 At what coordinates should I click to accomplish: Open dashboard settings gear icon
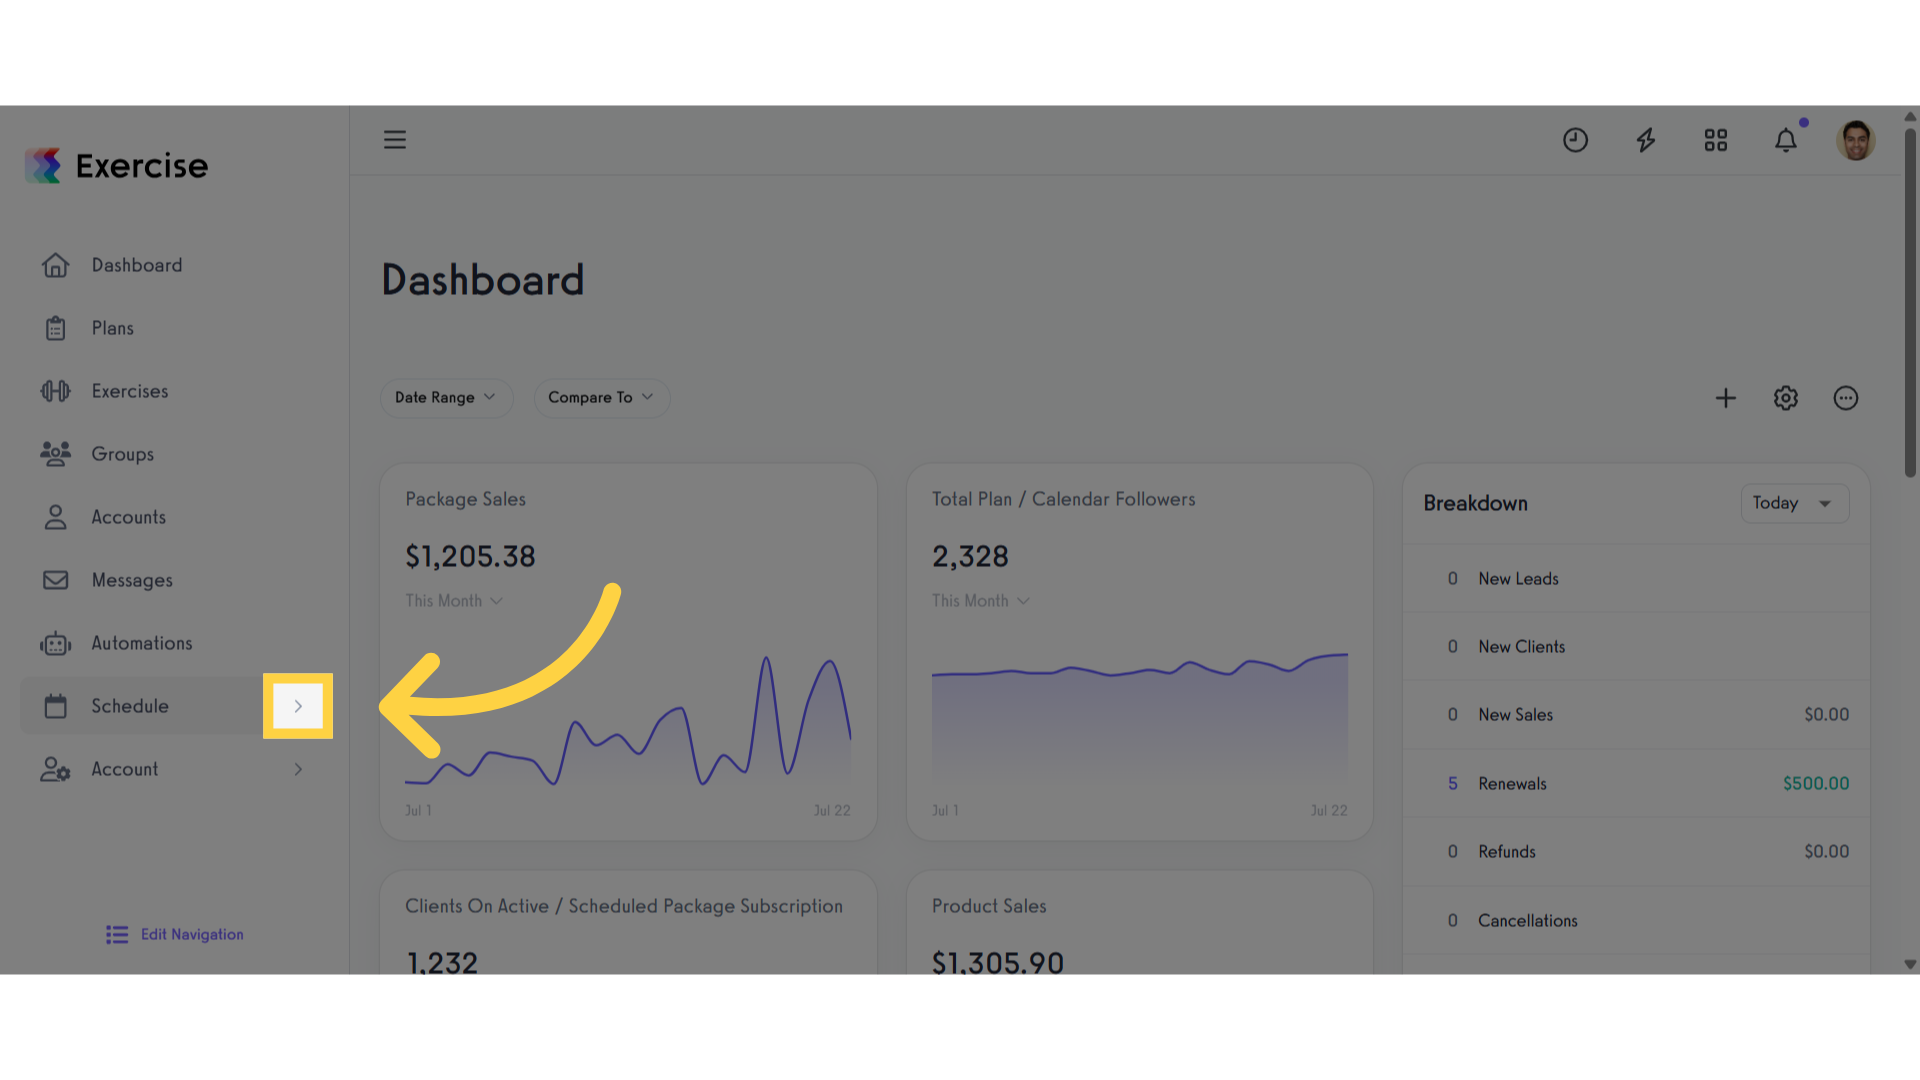(1786, 398)
